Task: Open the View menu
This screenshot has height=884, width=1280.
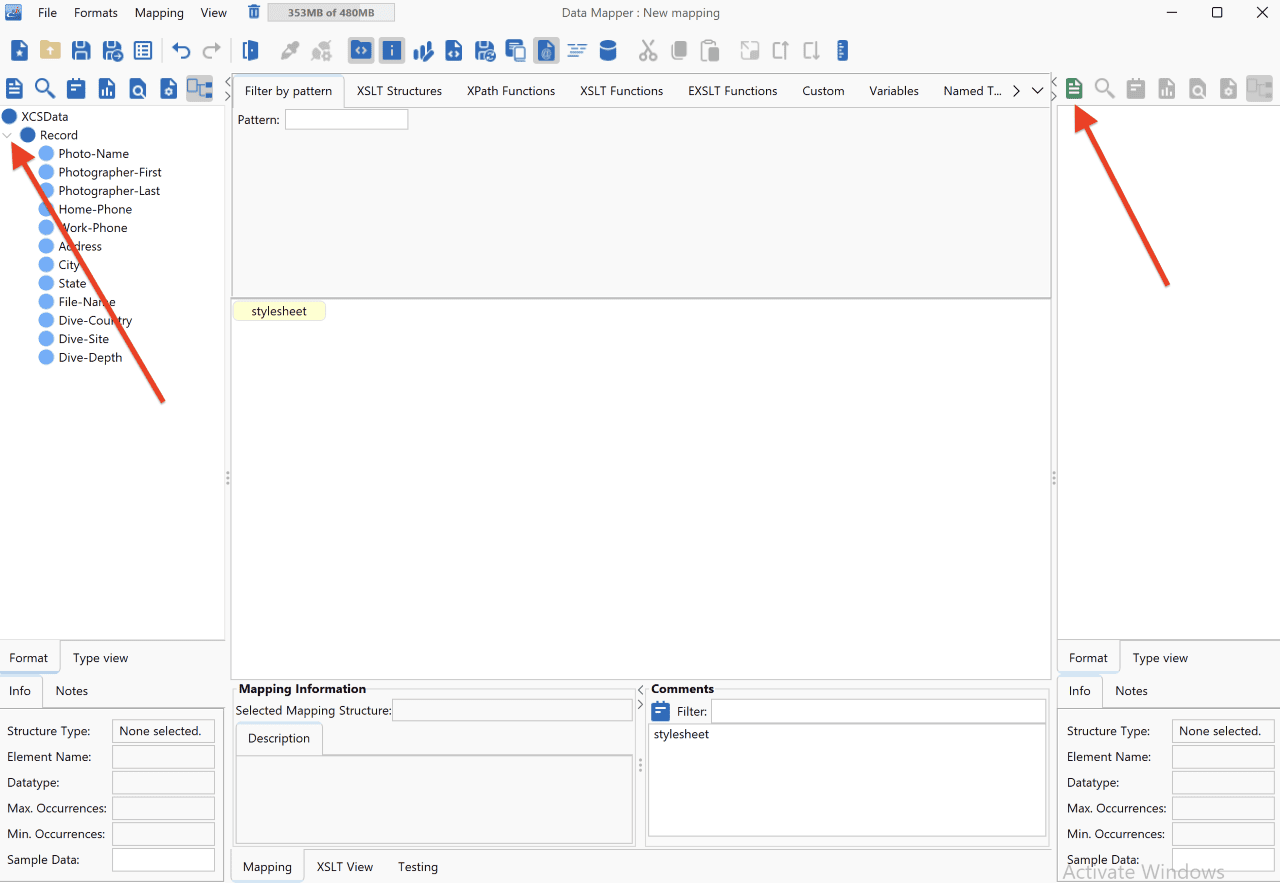Action: 214,13
